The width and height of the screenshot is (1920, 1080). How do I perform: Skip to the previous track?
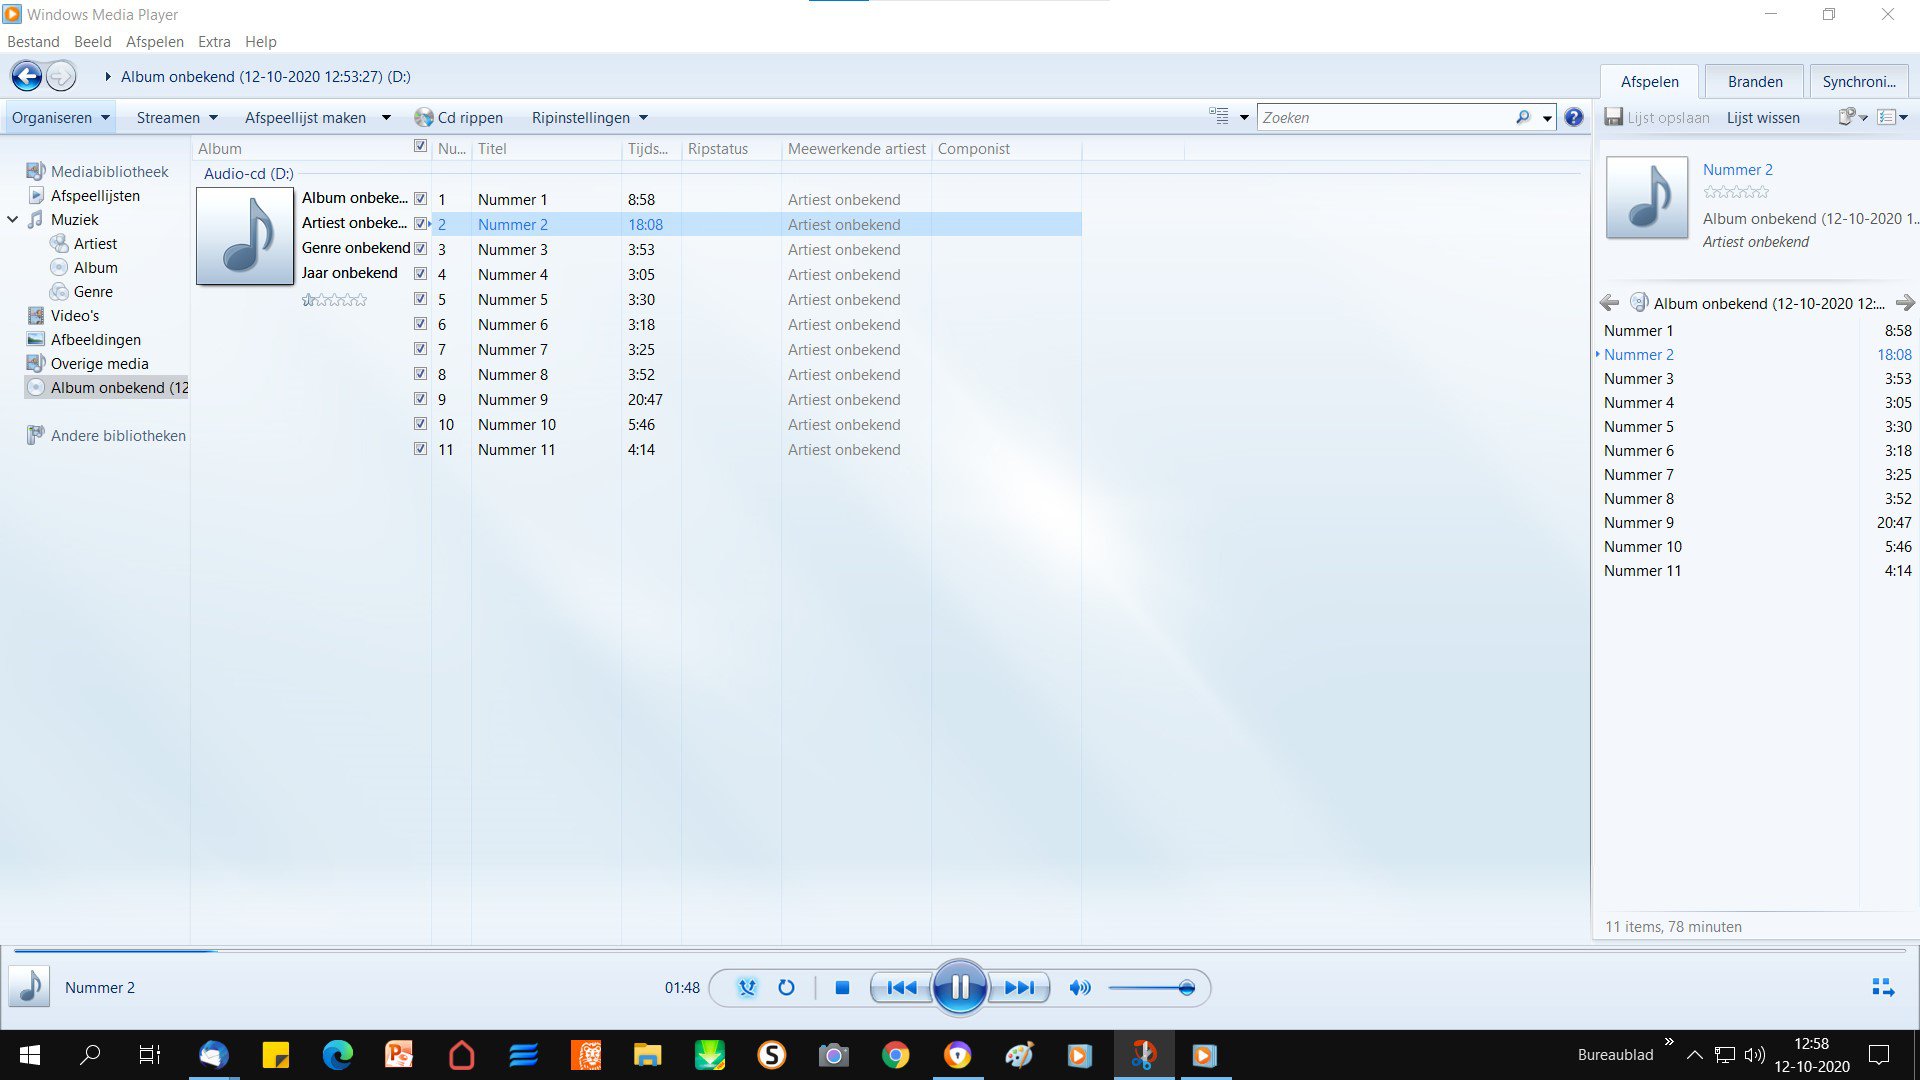click(x=902, y=988)
